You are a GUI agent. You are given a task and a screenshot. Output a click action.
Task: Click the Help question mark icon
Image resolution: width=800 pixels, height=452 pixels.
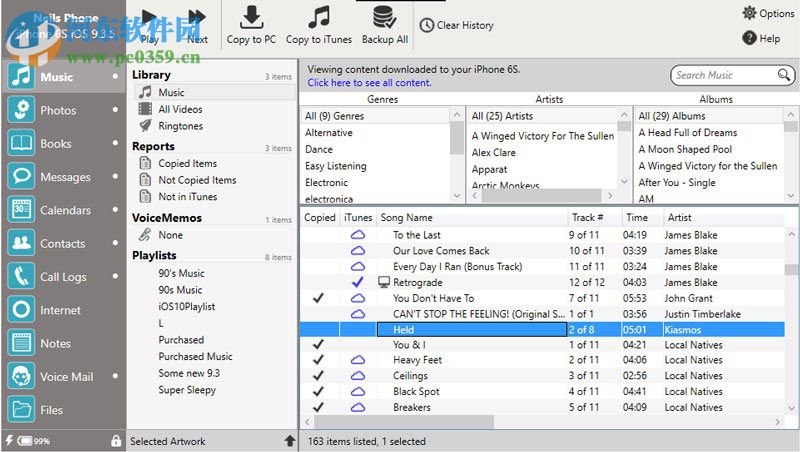[x=750, y=38]
